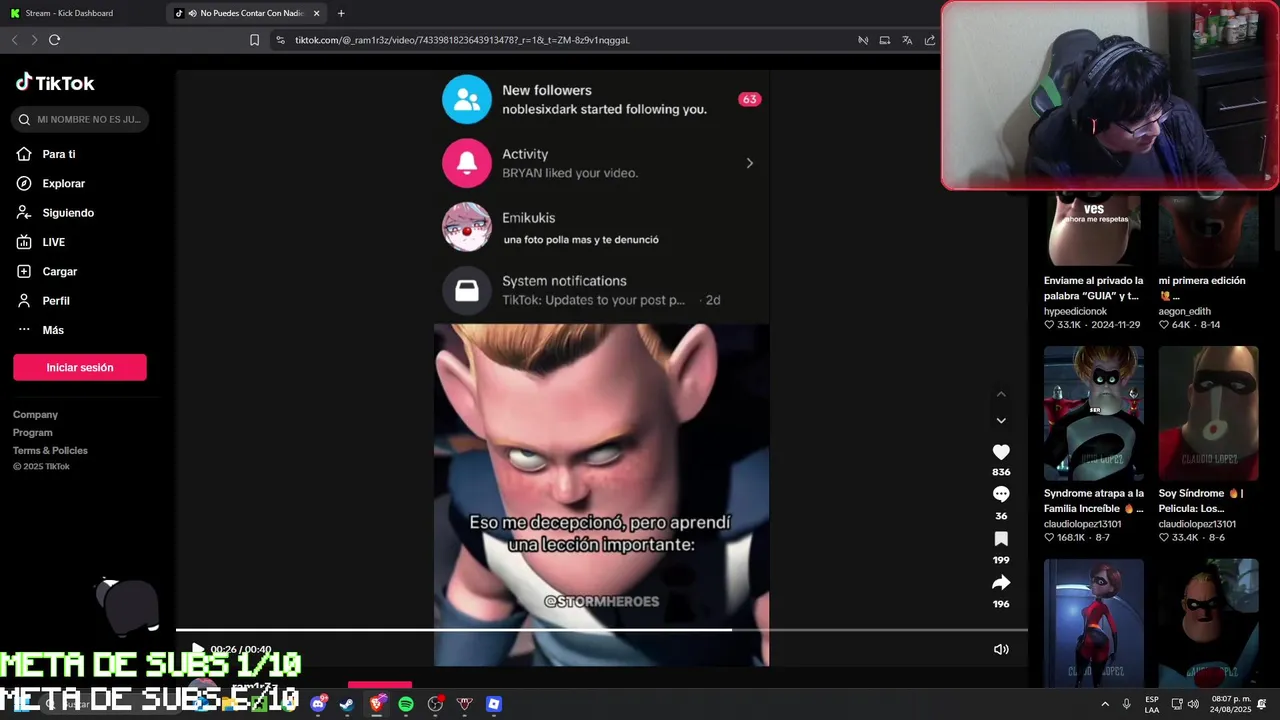Go back with the browser back arrow

[x=15, y=40]
